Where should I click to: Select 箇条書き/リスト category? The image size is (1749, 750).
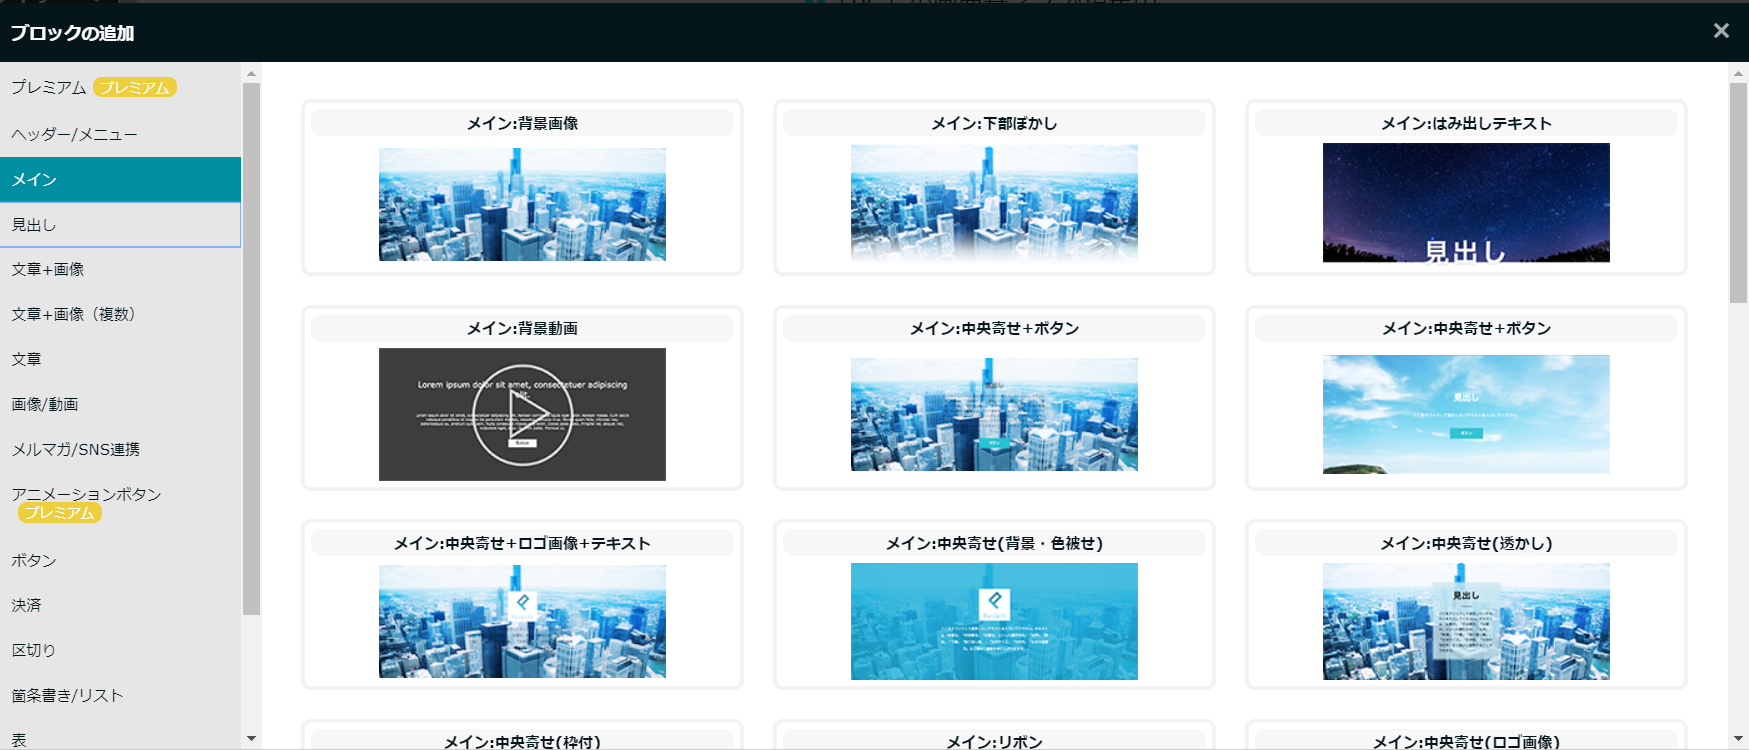[x=120, y=695]
